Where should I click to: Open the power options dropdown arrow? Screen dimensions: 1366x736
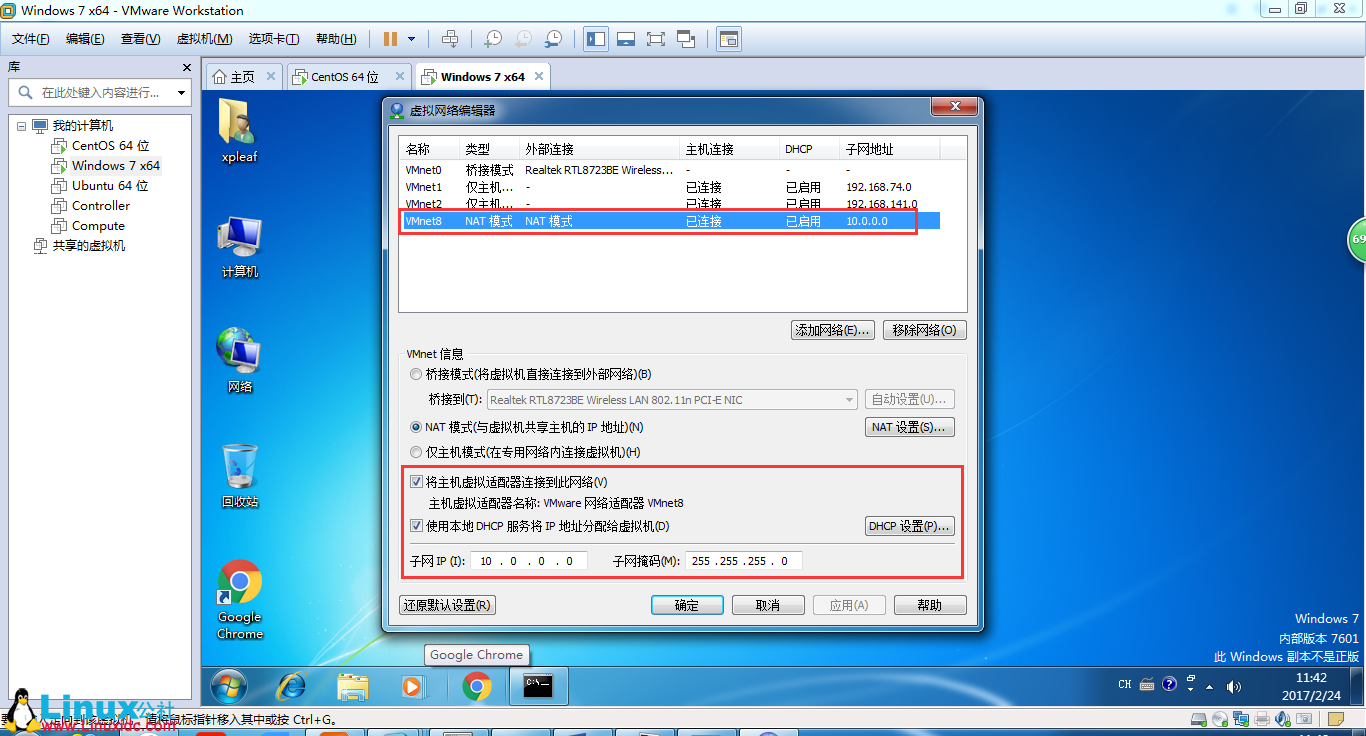[412, 39]
